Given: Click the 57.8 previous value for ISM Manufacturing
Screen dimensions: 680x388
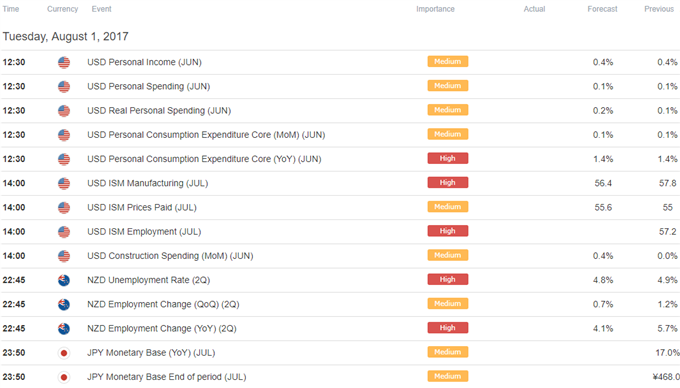Looking at the screenshot, I should click(667, 183).
